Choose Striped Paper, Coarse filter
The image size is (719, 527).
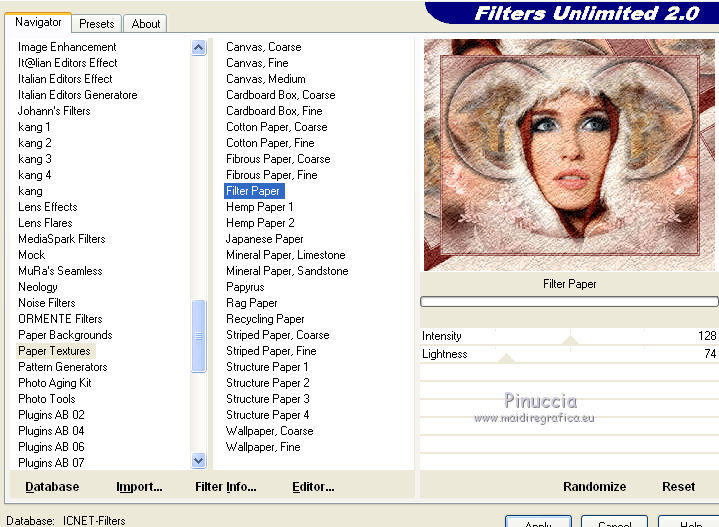tap(277, 335)
